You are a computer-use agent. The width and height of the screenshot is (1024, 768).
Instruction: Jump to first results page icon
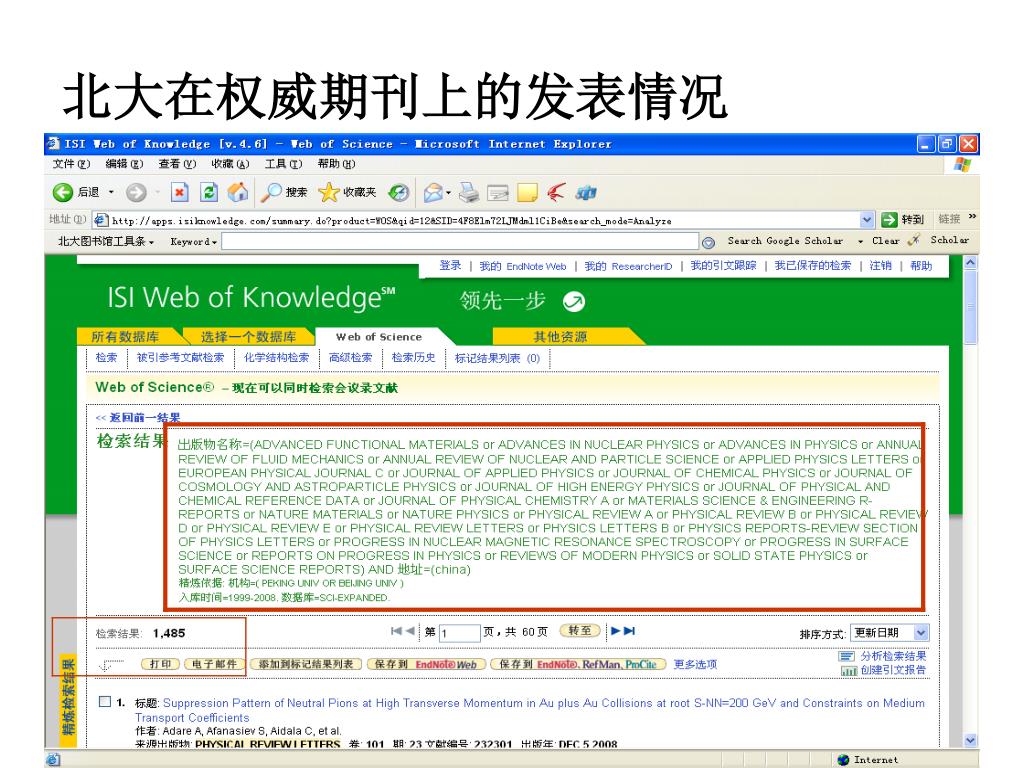396,631
